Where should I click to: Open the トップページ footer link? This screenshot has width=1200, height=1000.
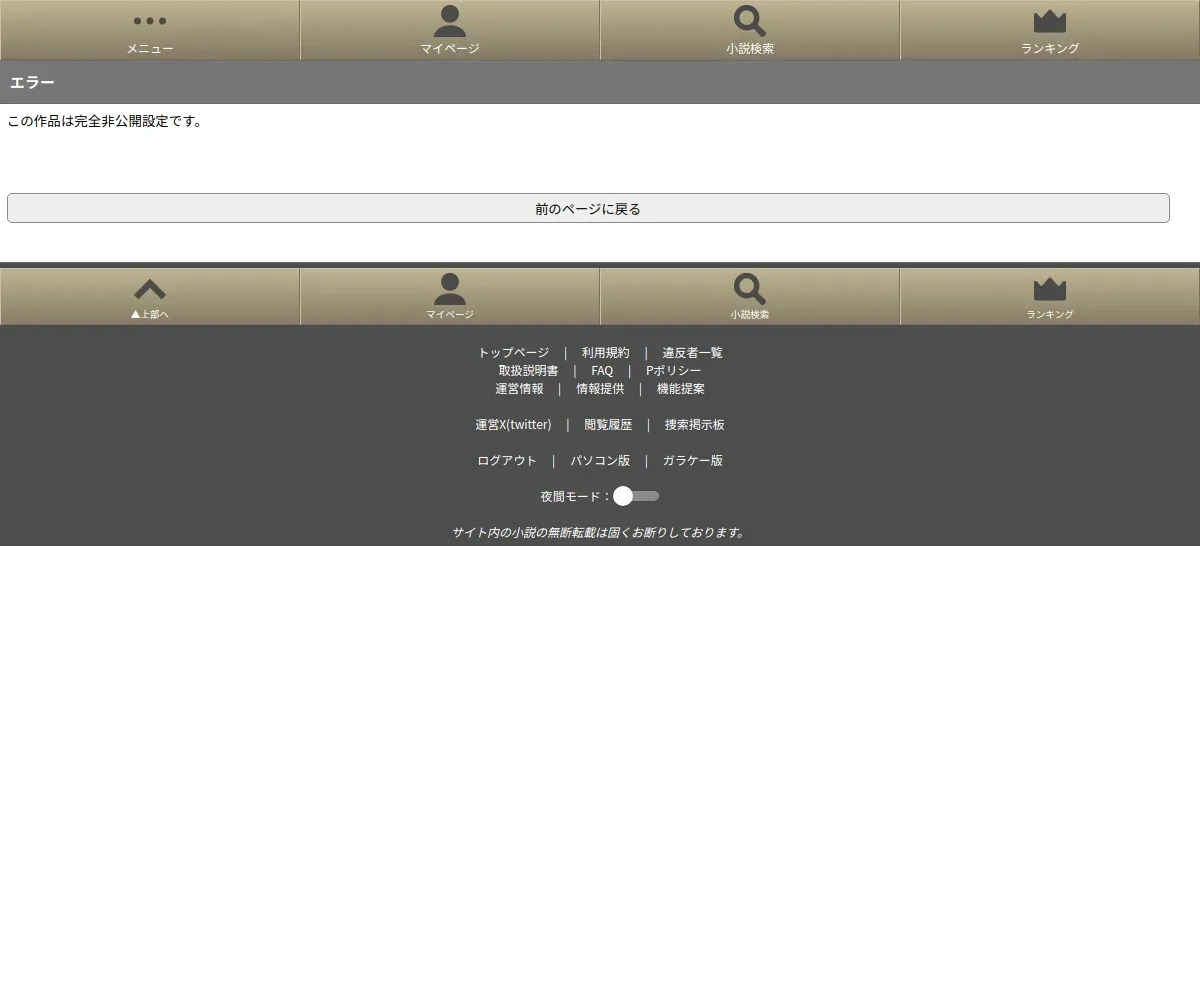pyautogui.click(x=513, y=353)
